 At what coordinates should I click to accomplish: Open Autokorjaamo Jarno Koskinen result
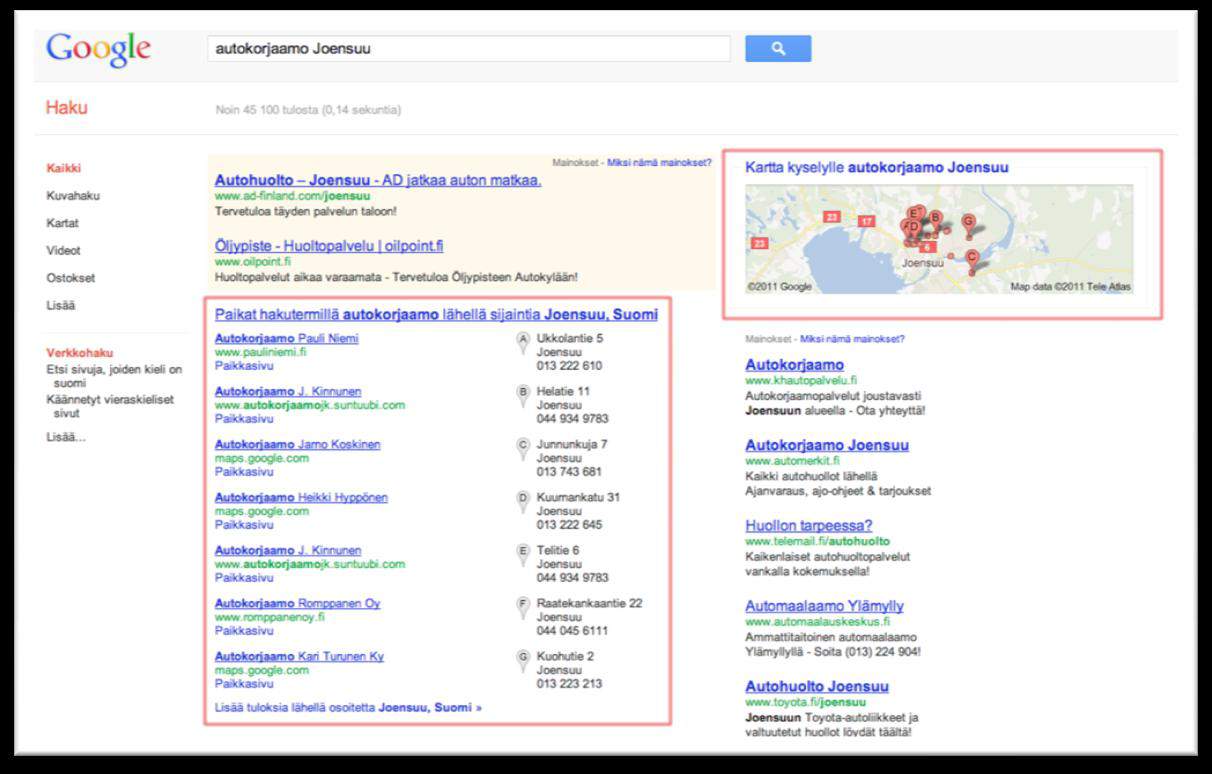[x=297, y=444]
